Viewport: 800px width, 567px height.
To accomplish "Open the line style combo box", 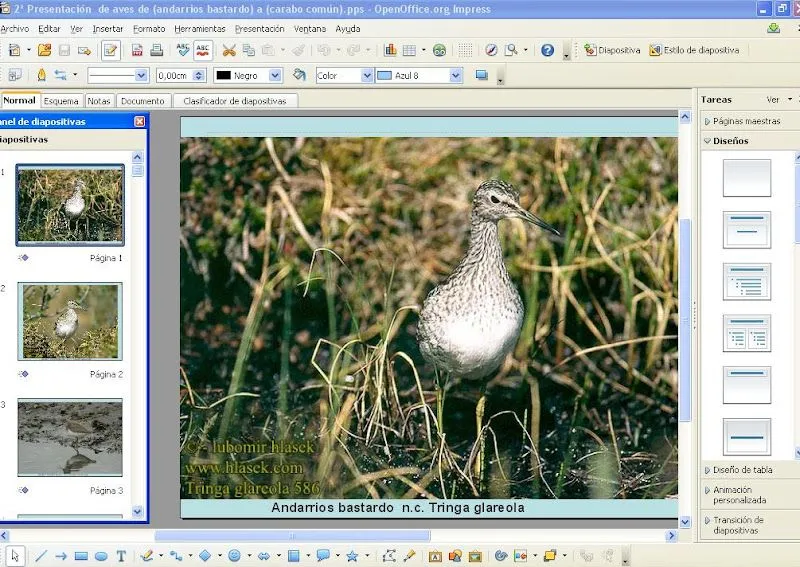I will point(117,76).
